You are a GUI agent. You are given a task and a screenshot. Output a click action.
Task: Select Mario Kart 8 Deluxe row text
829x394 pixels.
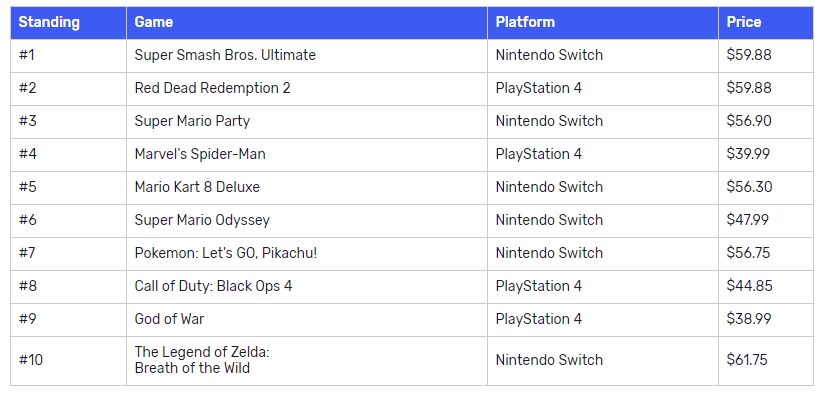click(197, 187)
